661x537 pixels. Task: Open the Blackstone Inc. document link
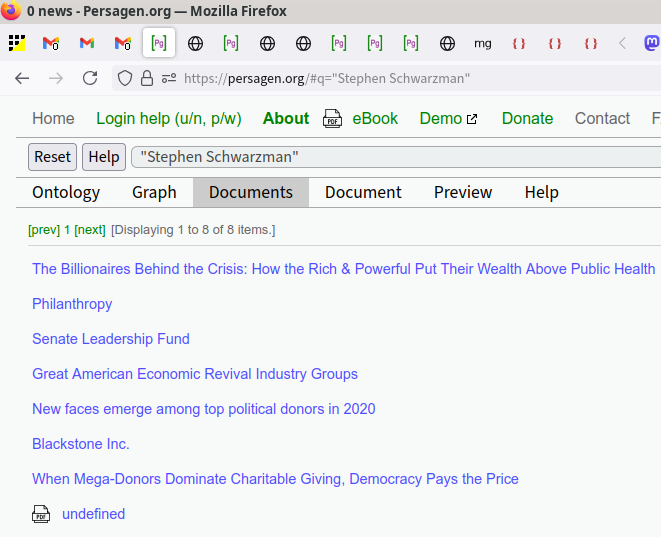coord(81,444)
